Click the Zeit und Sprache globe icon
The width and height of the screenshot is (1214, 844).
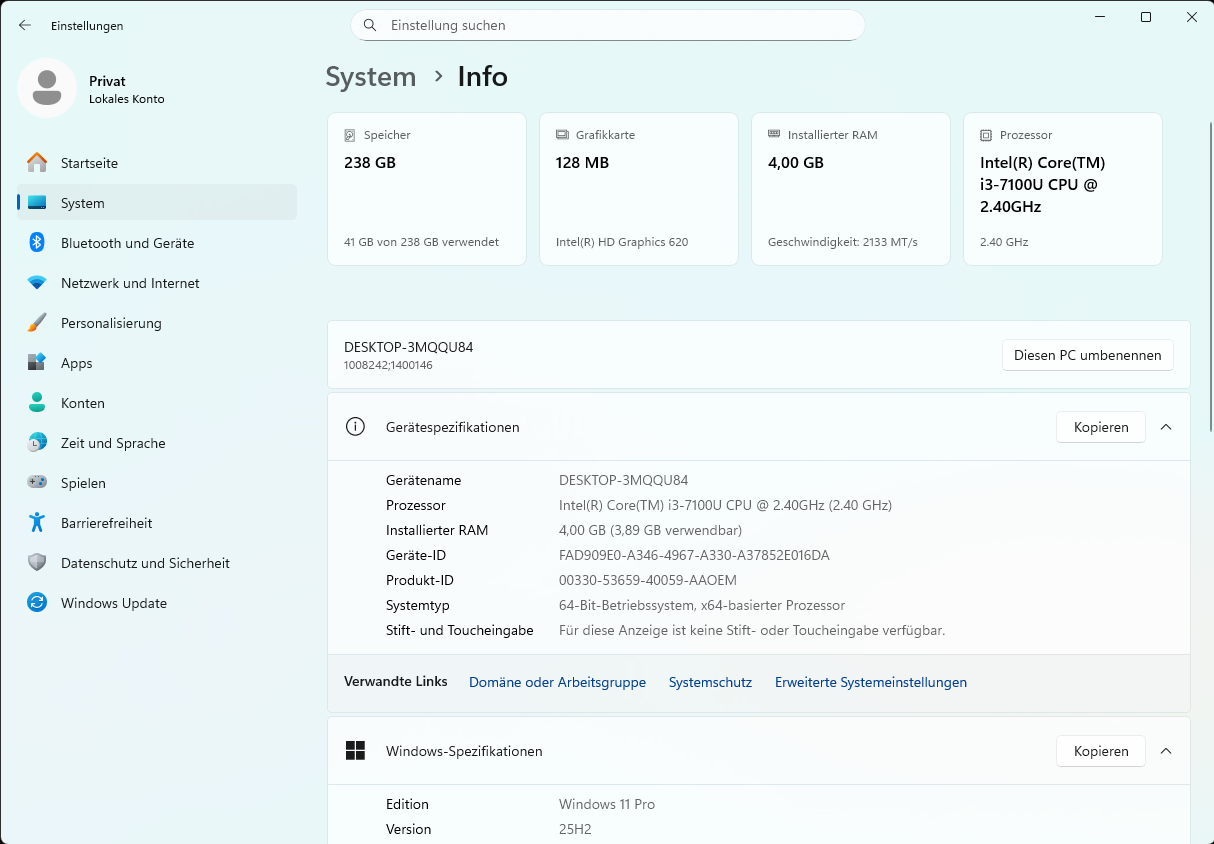pos(37,443)
